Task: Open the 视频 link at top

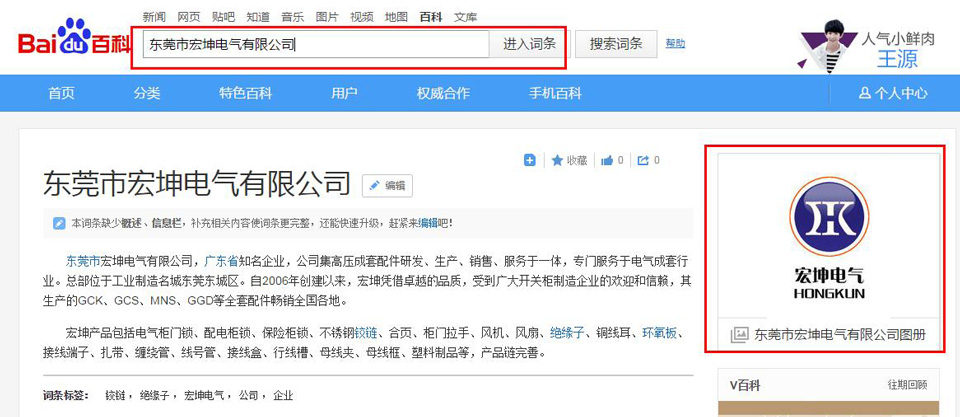Action: [362, 17]
